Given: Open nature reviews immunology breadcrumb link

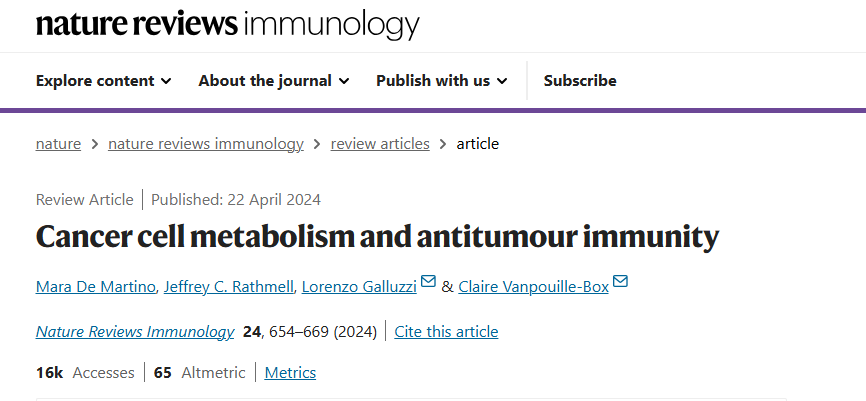Looking at the screenshot, I should (205, 144).
